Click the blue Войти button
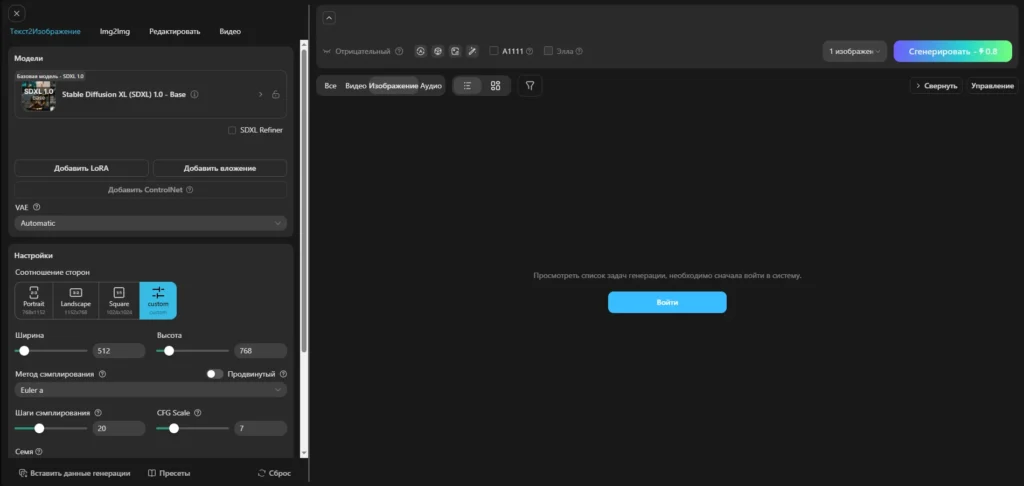This screenshot has width=1024, height=486. point(667,302)
